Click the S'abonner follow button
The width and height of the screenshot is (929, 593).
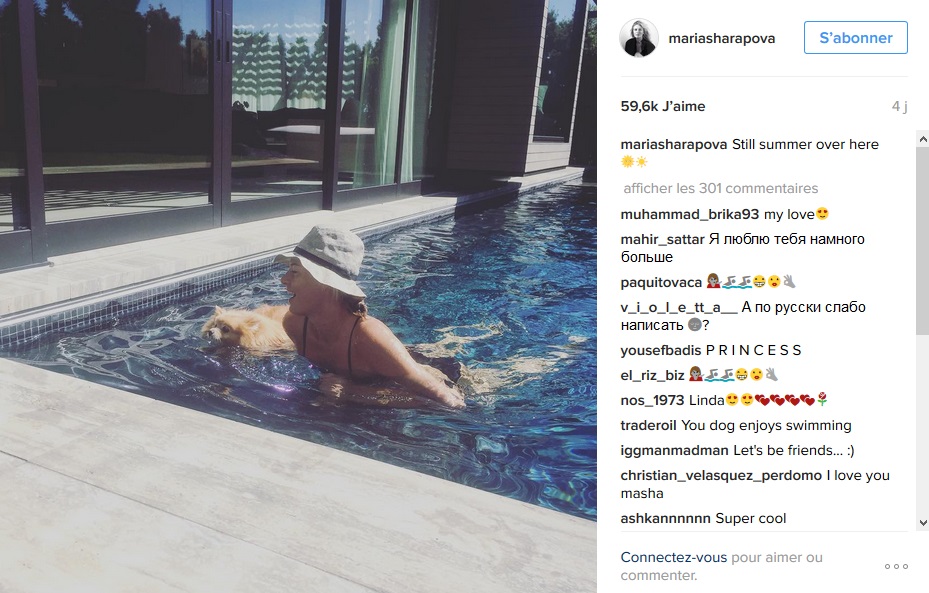pos(856,38)
